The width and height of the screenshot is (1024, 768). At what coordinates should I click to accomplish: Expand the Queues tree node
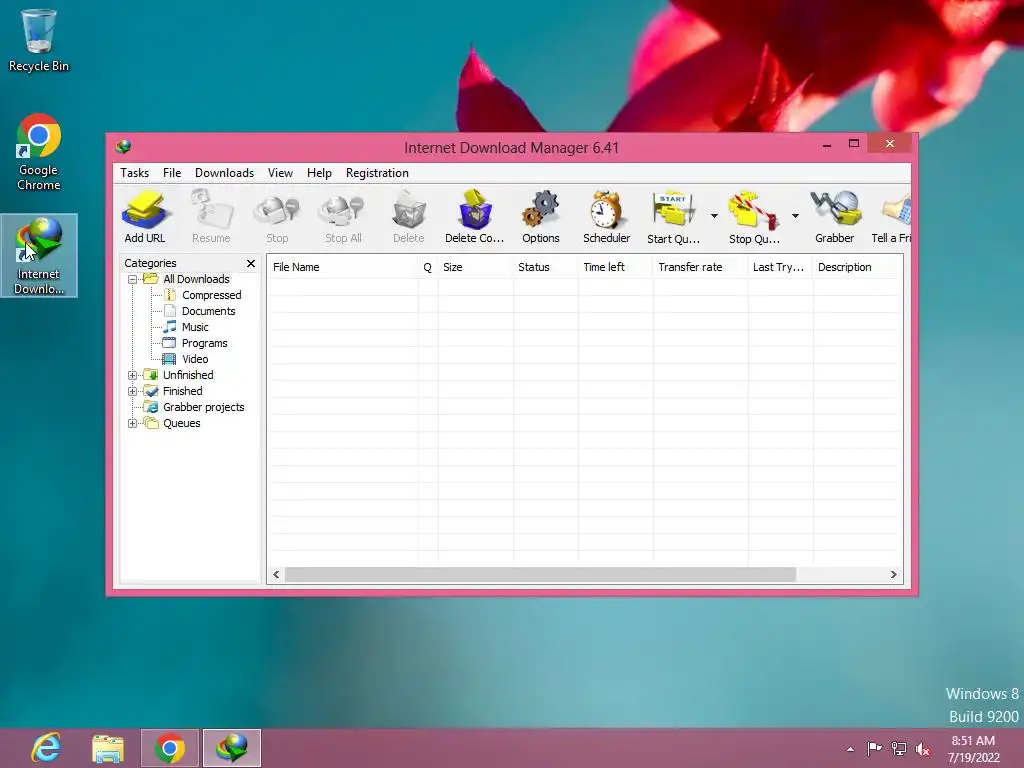click(x=133, y=423)
